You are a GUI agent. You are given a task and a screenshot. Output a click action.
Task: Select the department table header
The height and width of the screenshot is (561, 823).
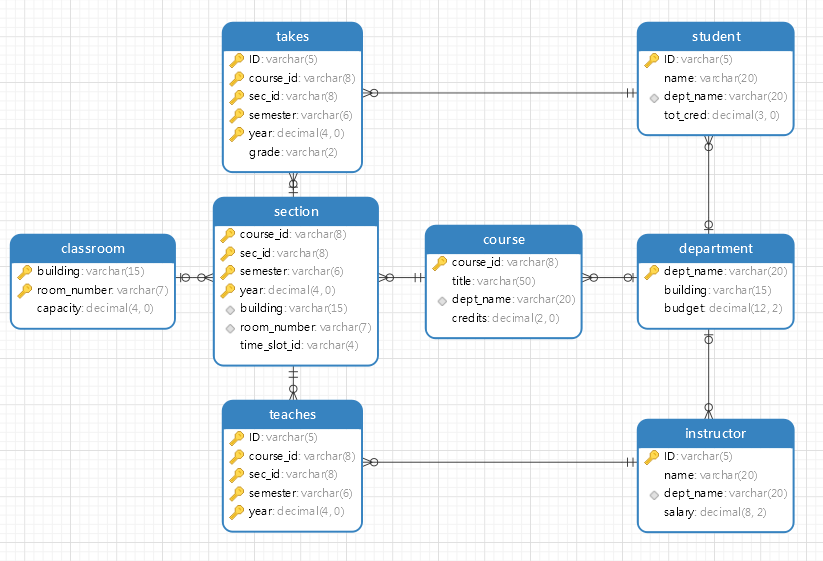click(x=716, y=249)
